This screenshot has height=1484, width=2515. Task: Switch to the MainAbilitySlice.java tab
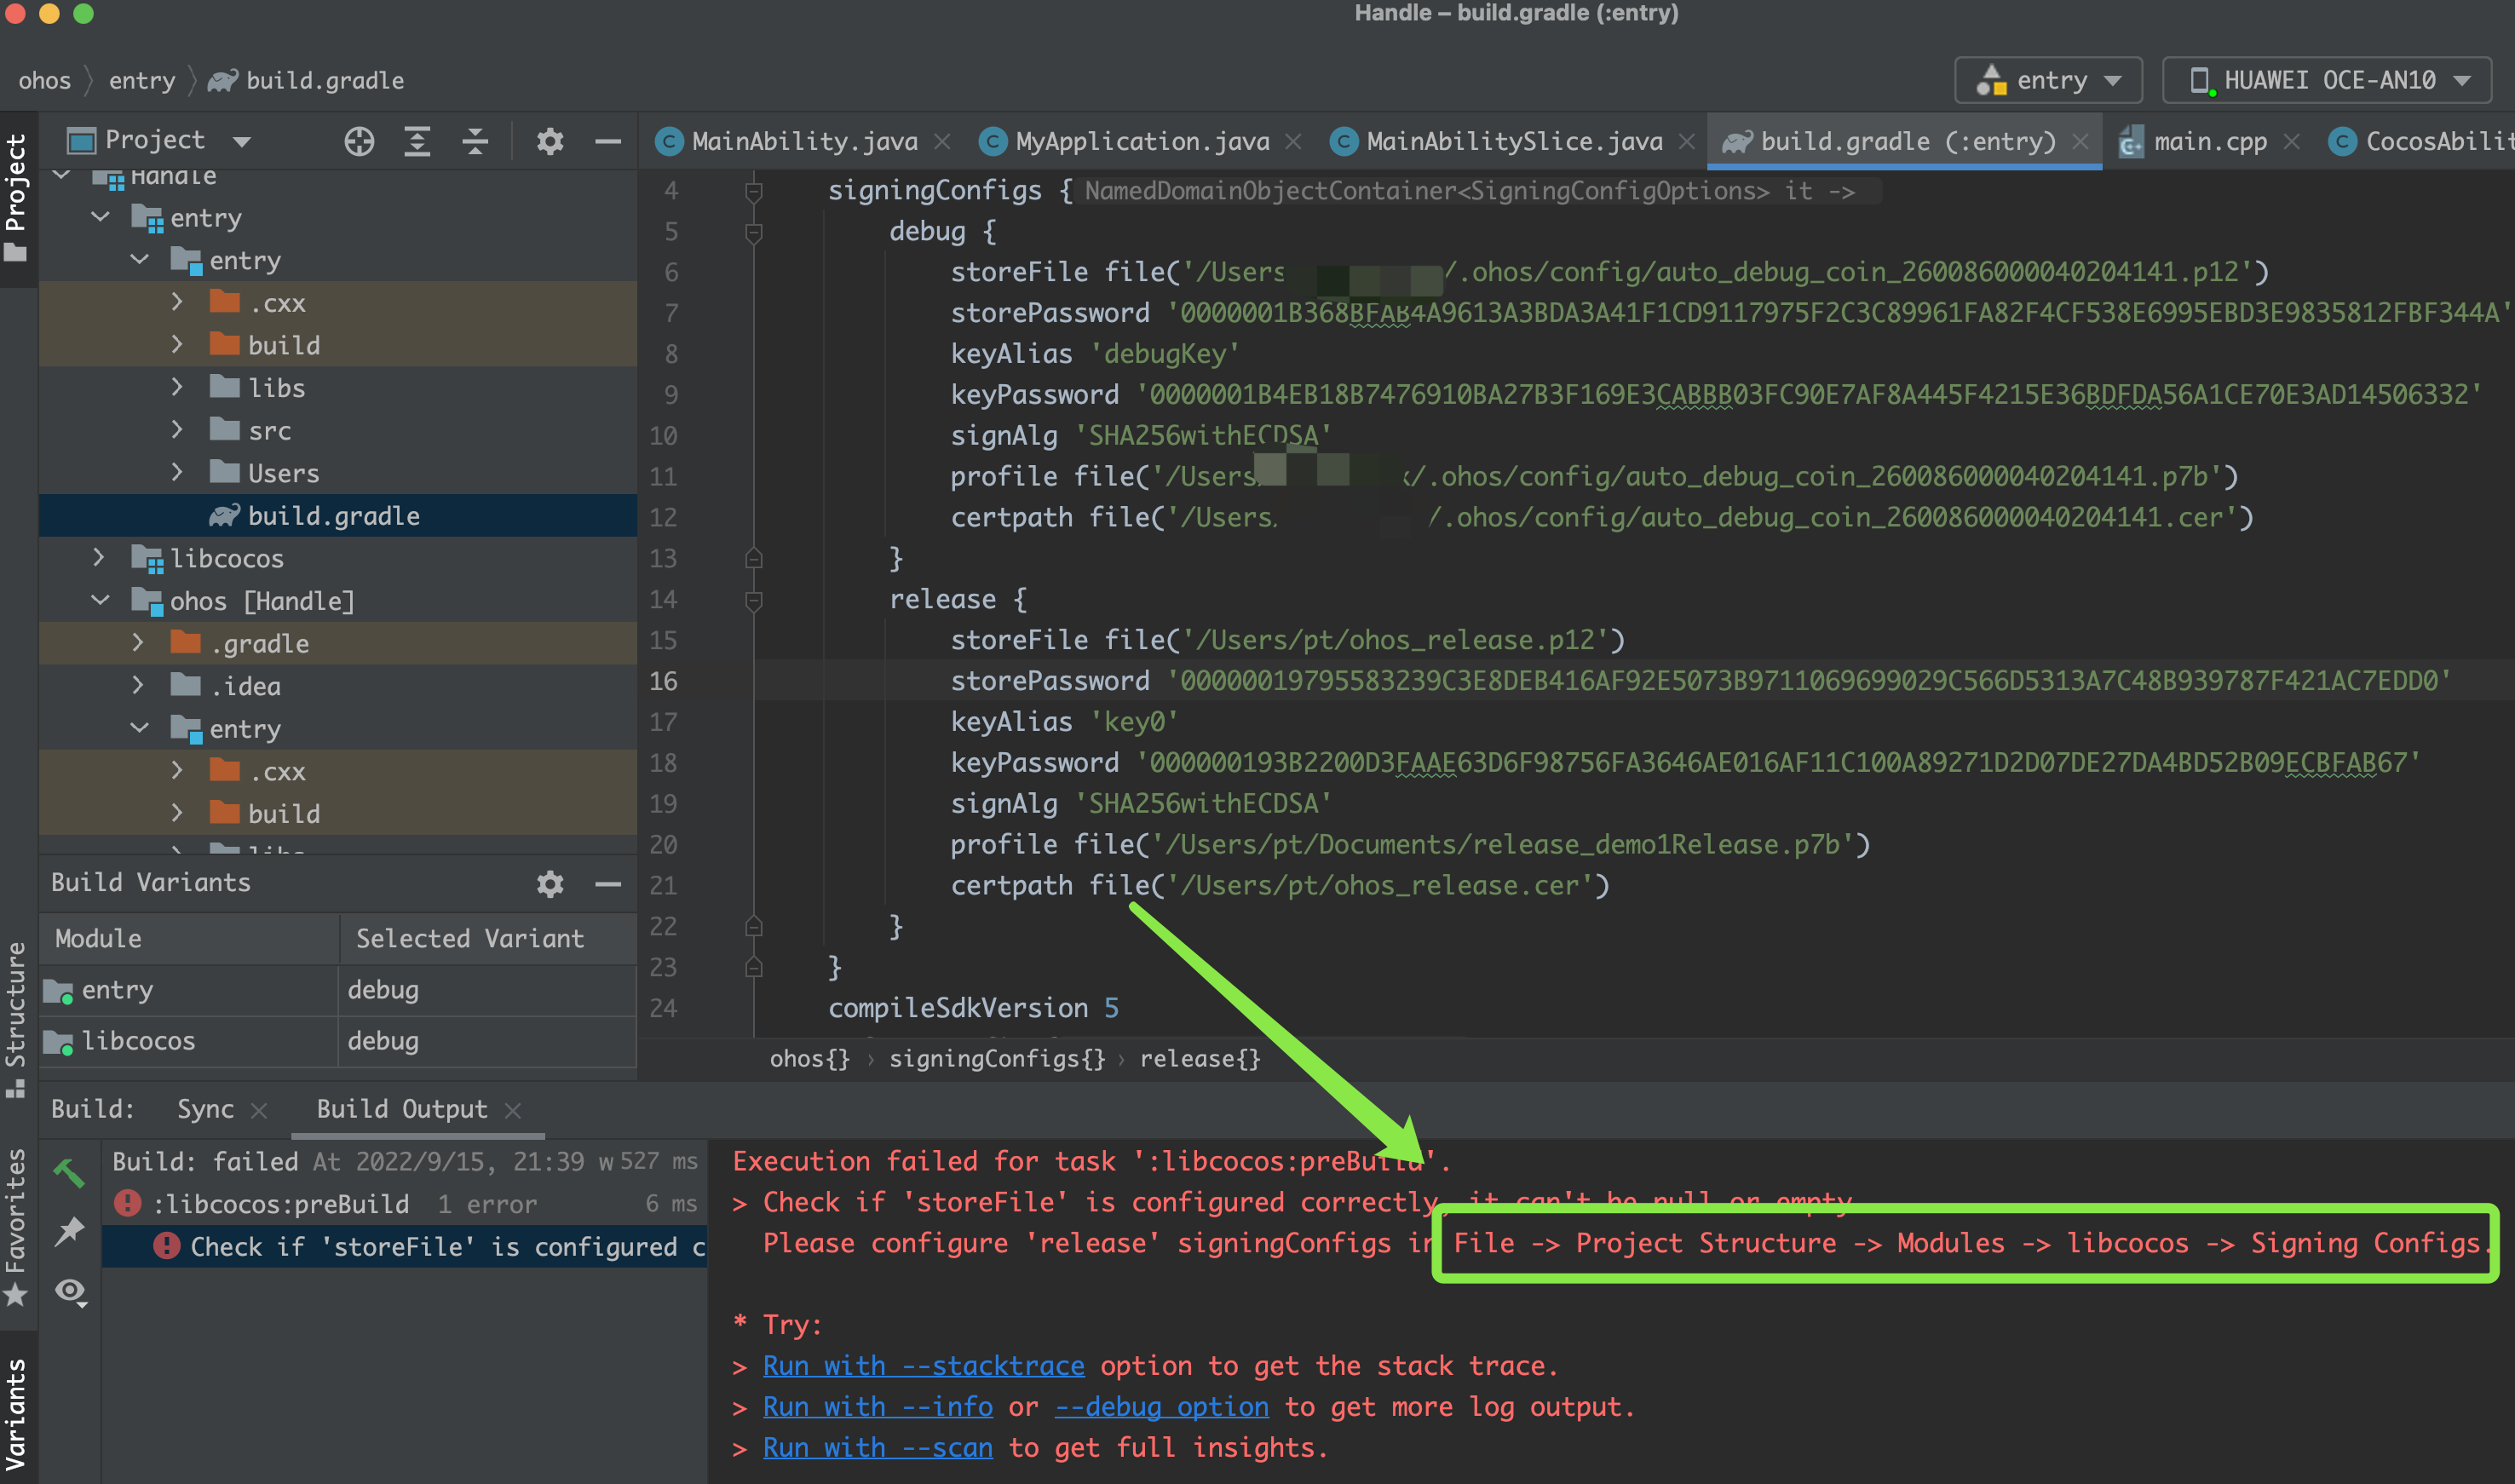click(x=1513, y=141)
